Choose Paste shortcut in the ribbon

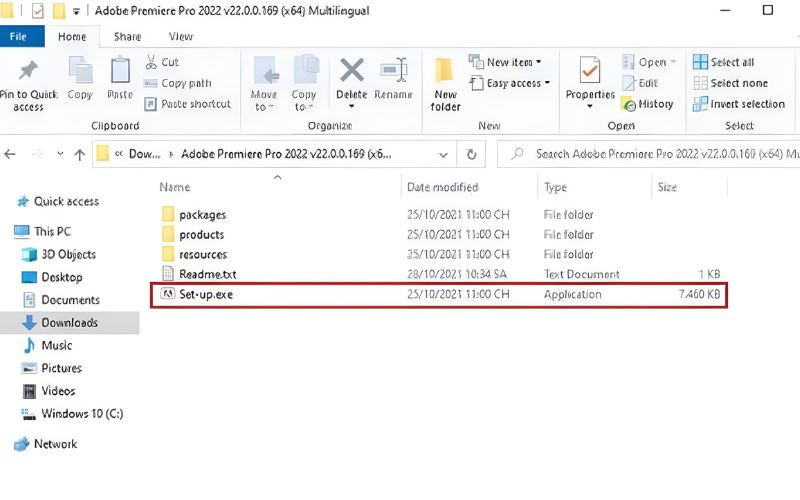187,104
